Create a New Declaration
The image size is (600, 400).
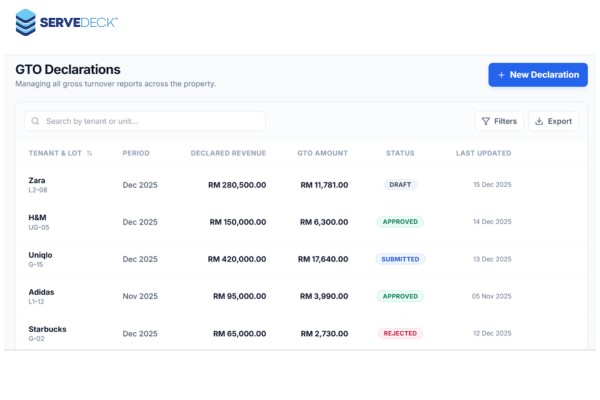click(538, 75)
